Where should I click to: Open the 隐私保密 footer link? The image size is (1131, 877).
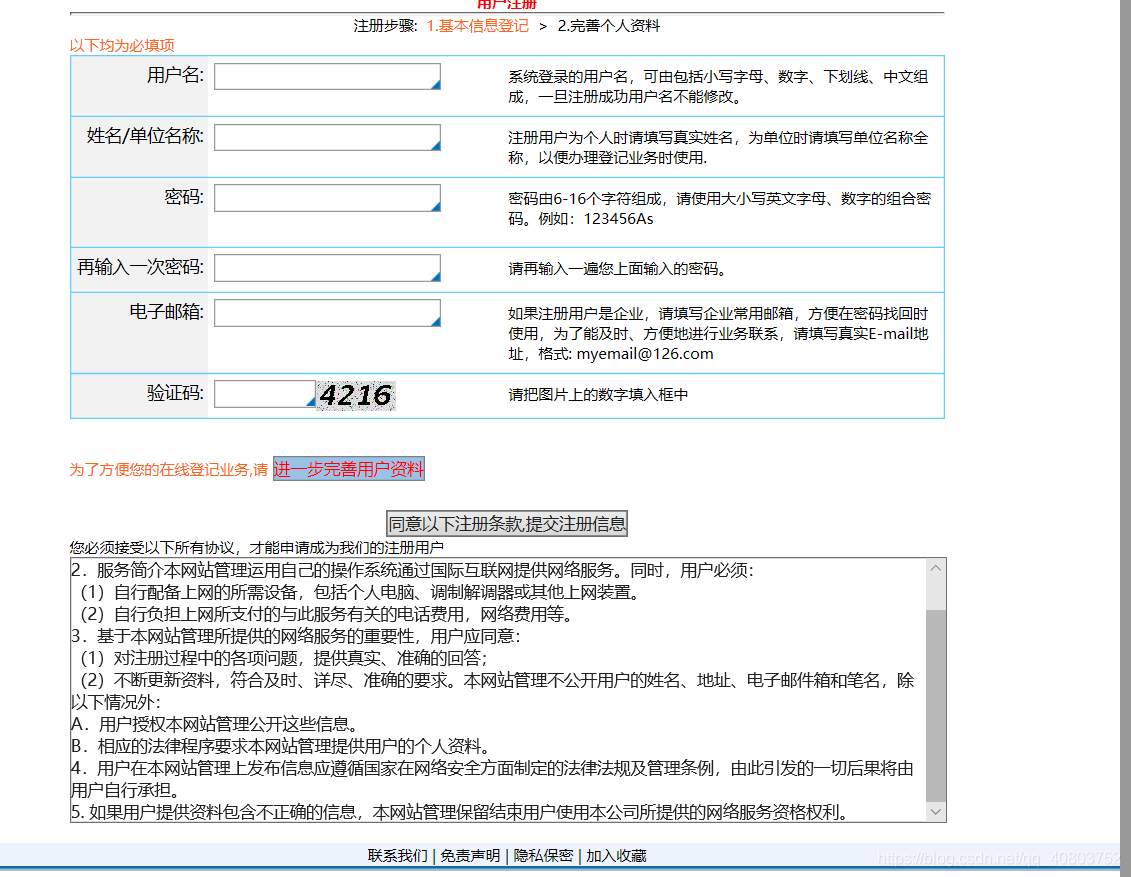543,855
